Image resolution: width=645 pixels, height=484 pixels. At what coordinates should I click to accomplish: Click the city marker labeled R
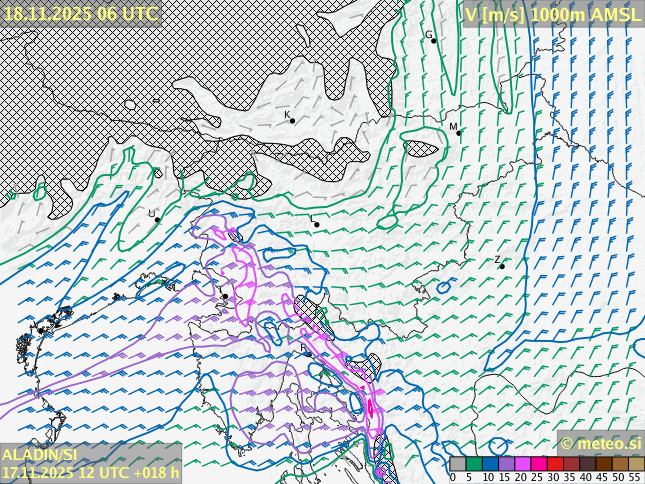tap(309, 352)
